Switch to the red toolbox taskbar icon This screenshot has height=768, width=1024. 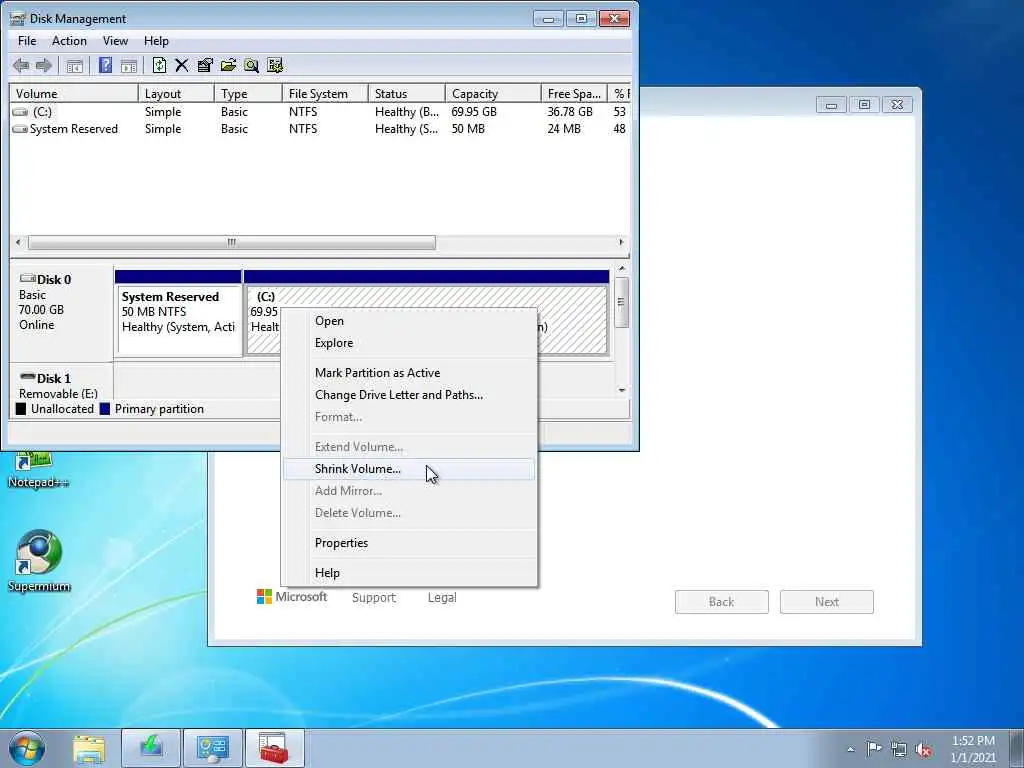point(274,748)
